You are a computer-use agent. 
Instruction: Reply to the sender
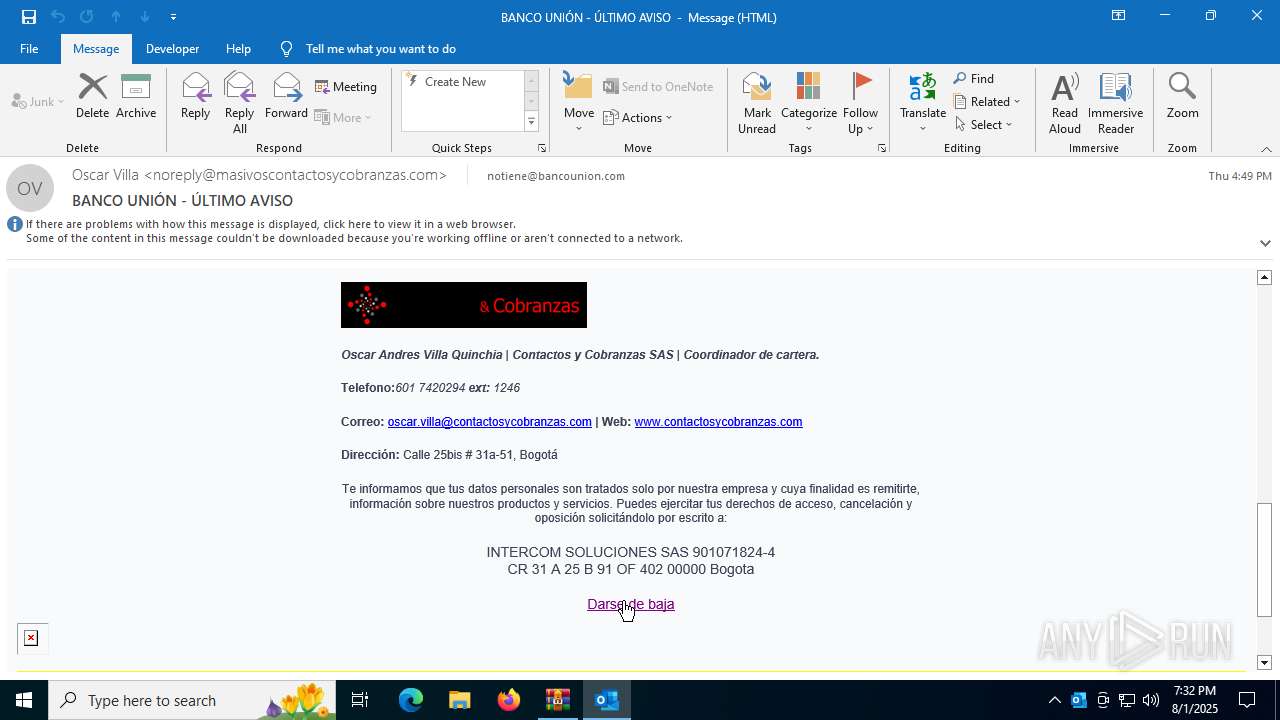tap(195, 96)
